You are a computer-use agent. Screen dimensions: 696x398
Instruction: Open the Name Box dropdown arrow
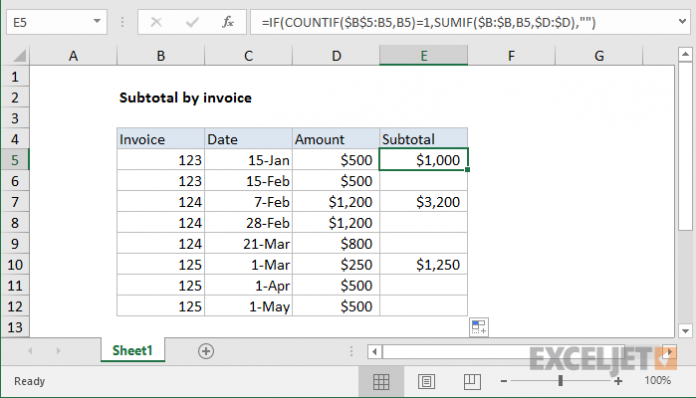coord(96,21)
